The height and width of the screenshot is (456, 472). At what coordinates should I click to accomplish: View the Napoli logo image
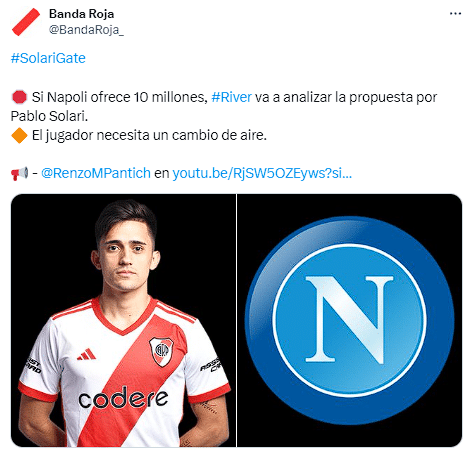point(349,320)
